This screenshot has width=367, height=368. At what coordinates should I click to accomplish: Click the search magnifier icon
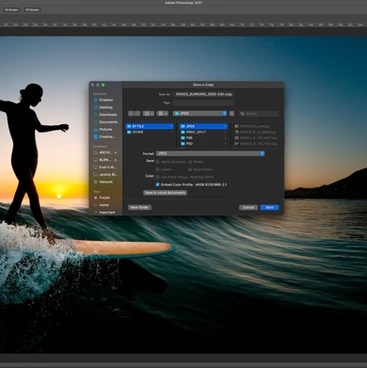click(x=242, y=114)
